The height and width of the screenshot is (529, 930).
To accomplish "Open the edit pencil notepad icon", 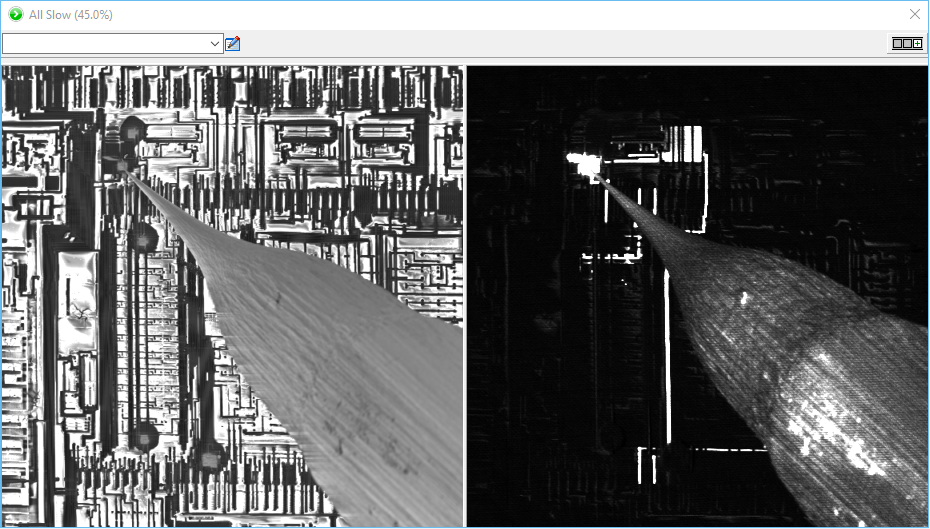I will (232, 43).
